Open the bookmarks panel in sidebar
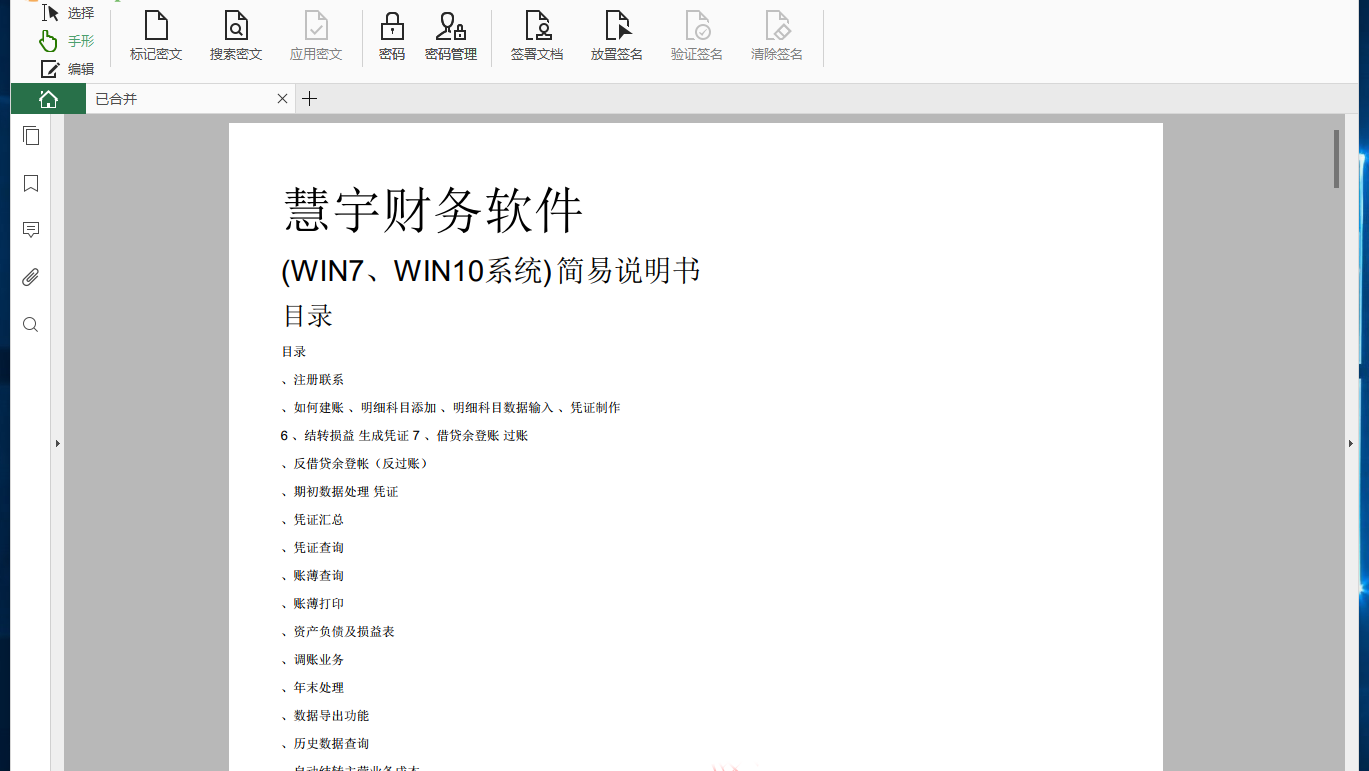The width and height of the screenshot is (1369, 771). (x=31, y=183)
